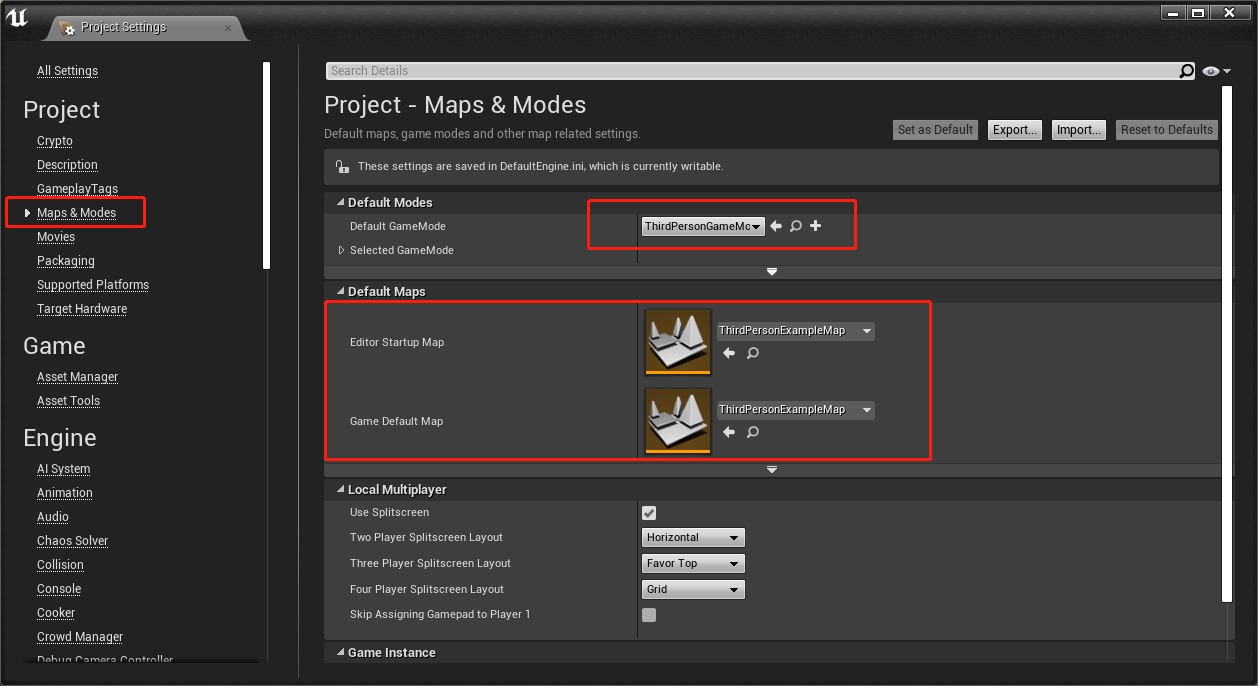Click the use-selected arrow under Game Default Map
This screenshot has height=686, width=1258.
(x=729, y=432)
